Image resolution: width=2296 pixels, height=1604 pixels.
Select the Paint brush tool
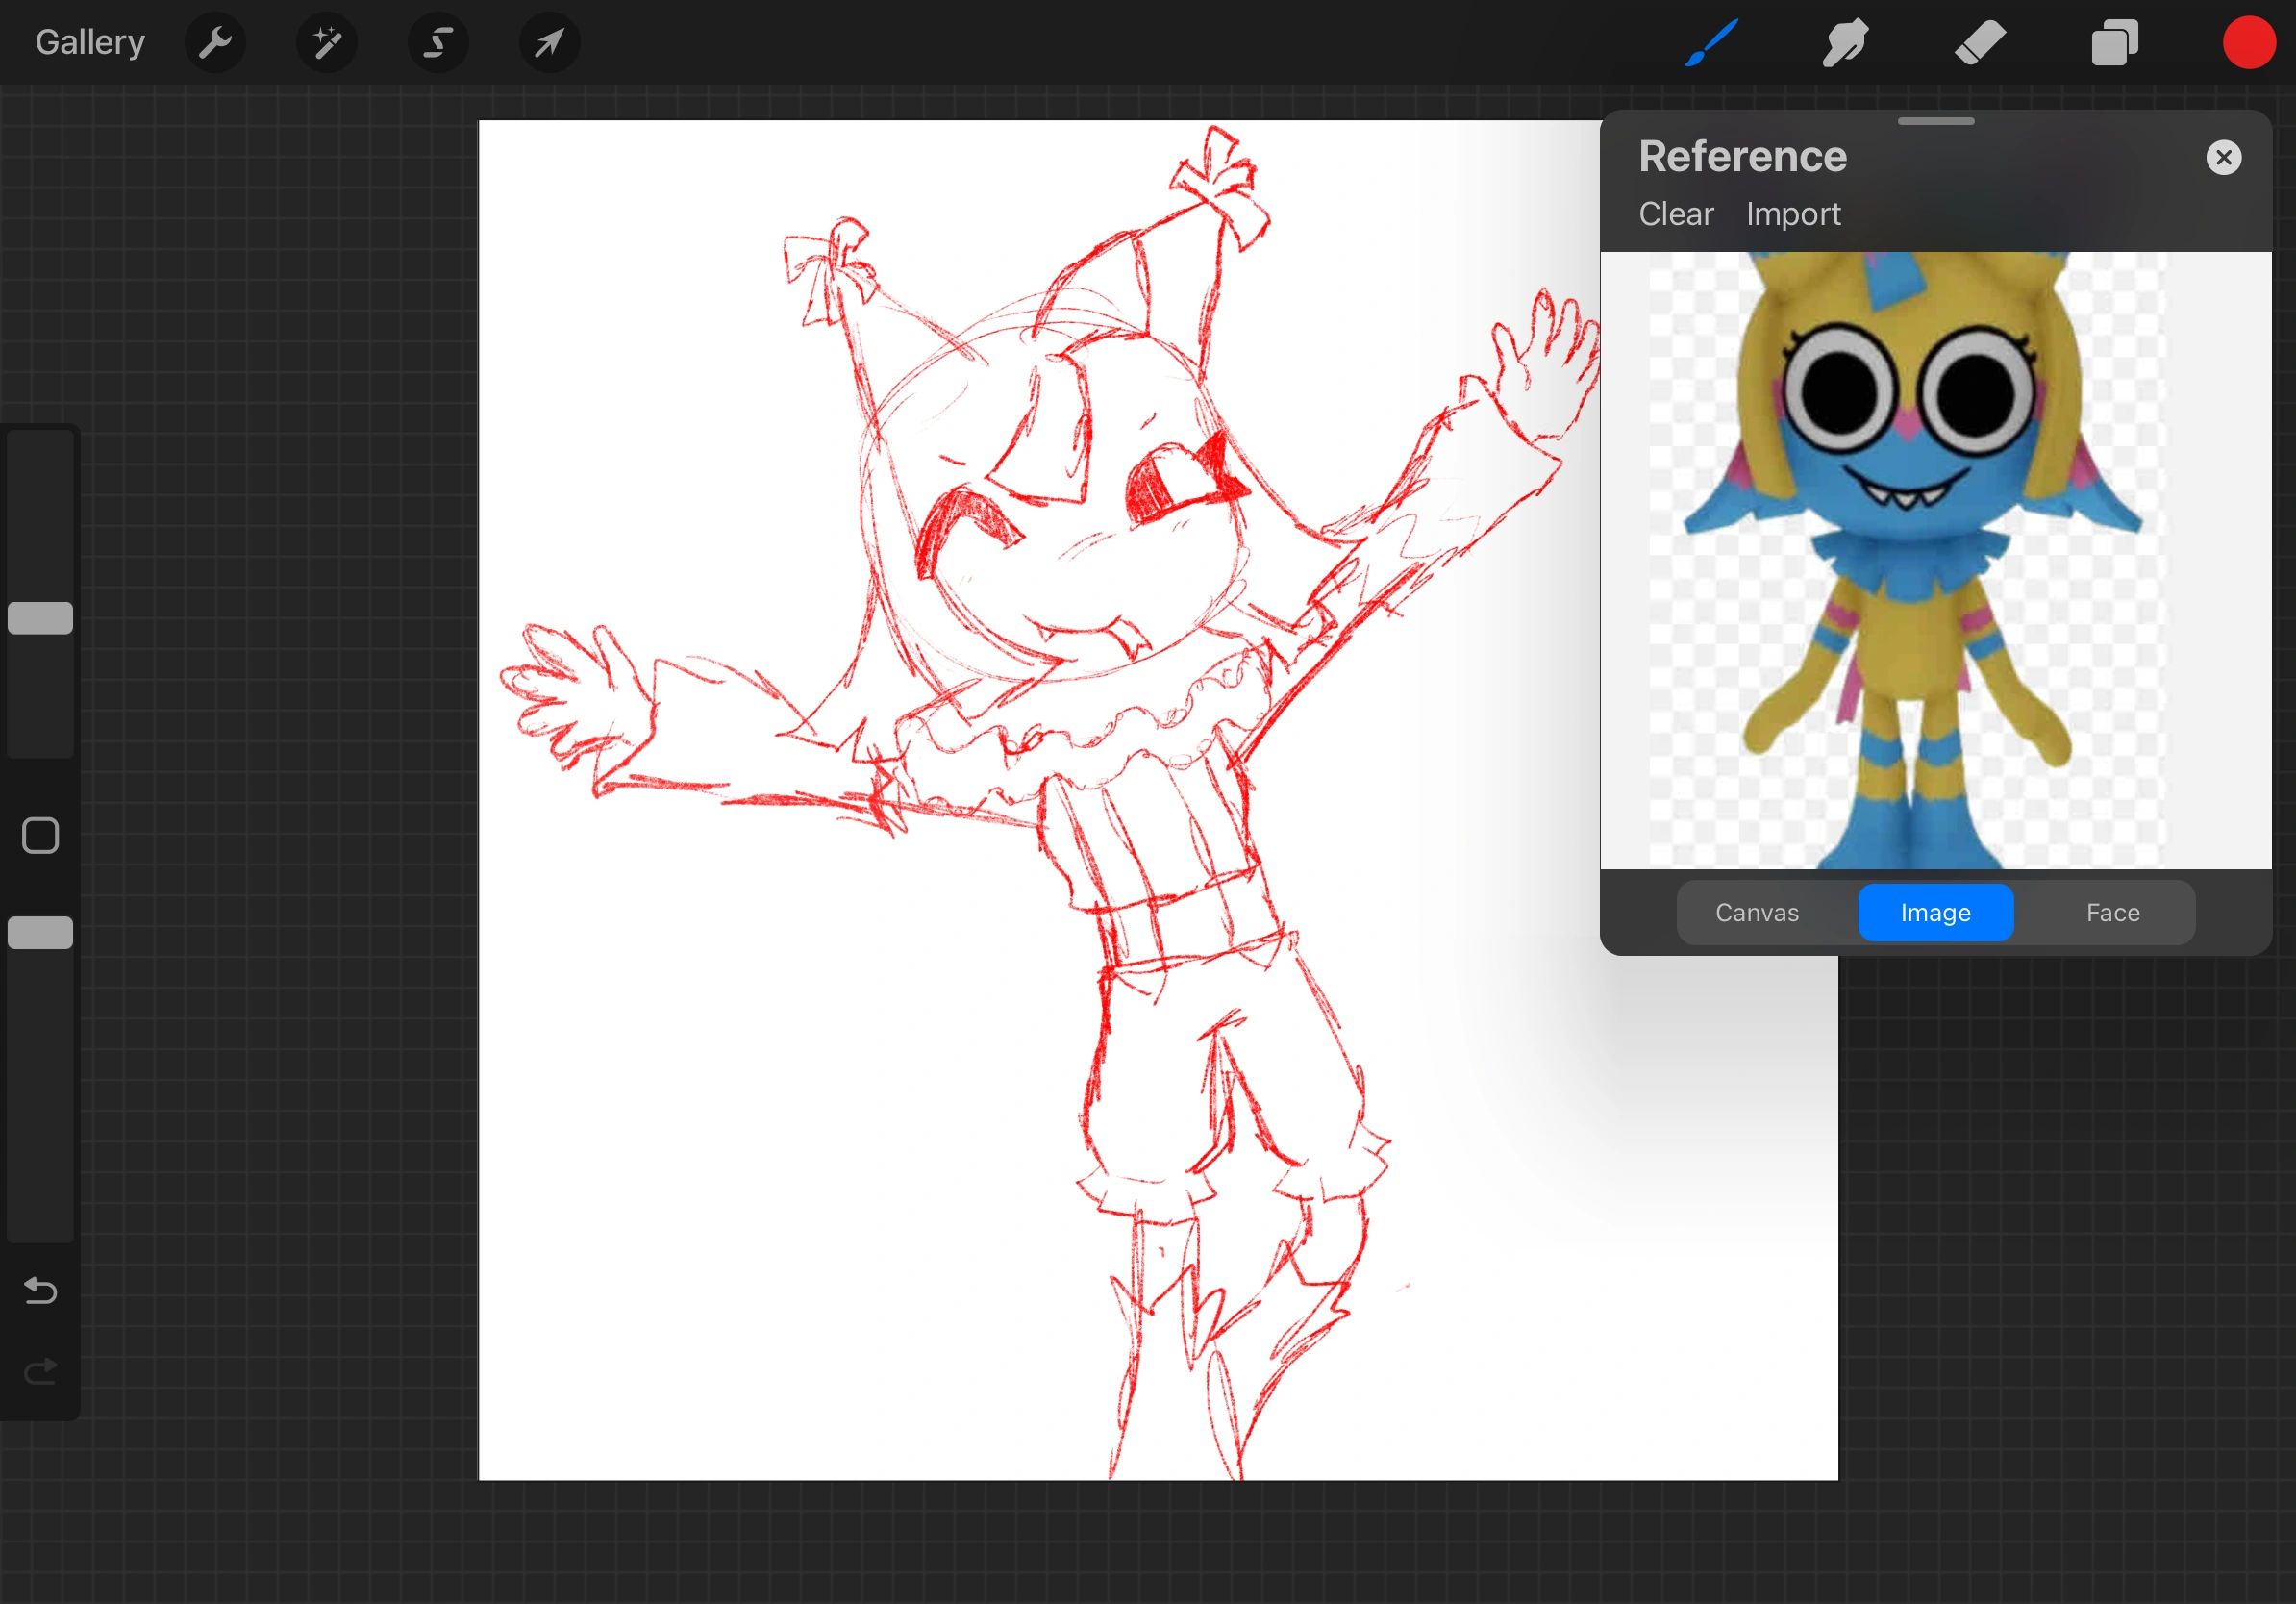(x=1710, y=42)
